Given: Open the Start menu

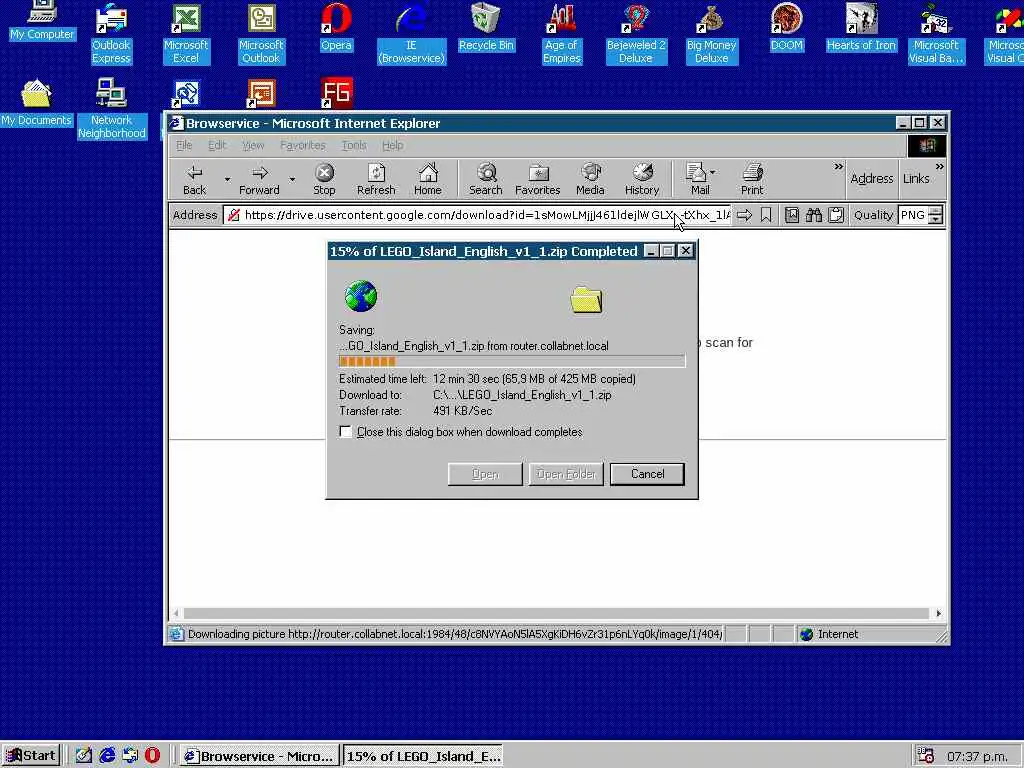Looking at the screenshot, I should click(31, 756).
